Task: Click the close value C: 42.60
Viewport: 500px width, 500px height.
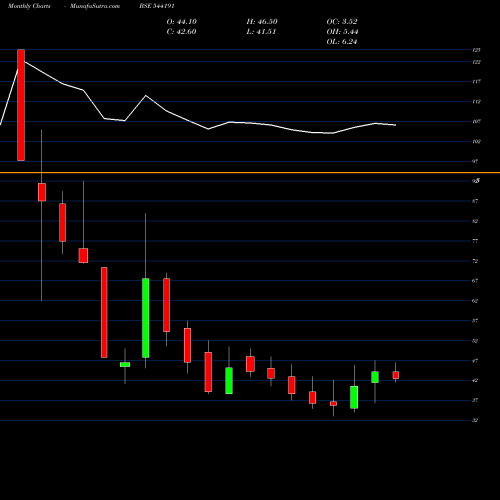Action: pos(181,32)
